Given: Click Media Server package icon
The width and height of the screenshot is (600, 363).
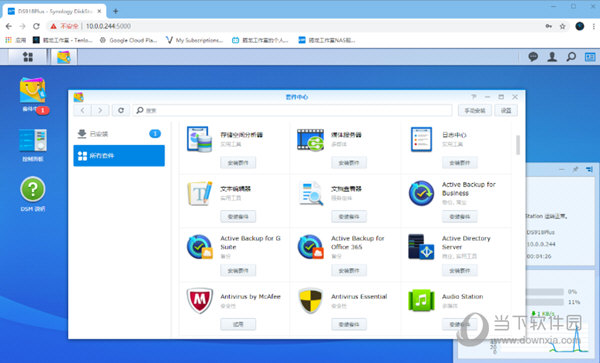Looking at the screenshot, I should [x=310, y=140].
